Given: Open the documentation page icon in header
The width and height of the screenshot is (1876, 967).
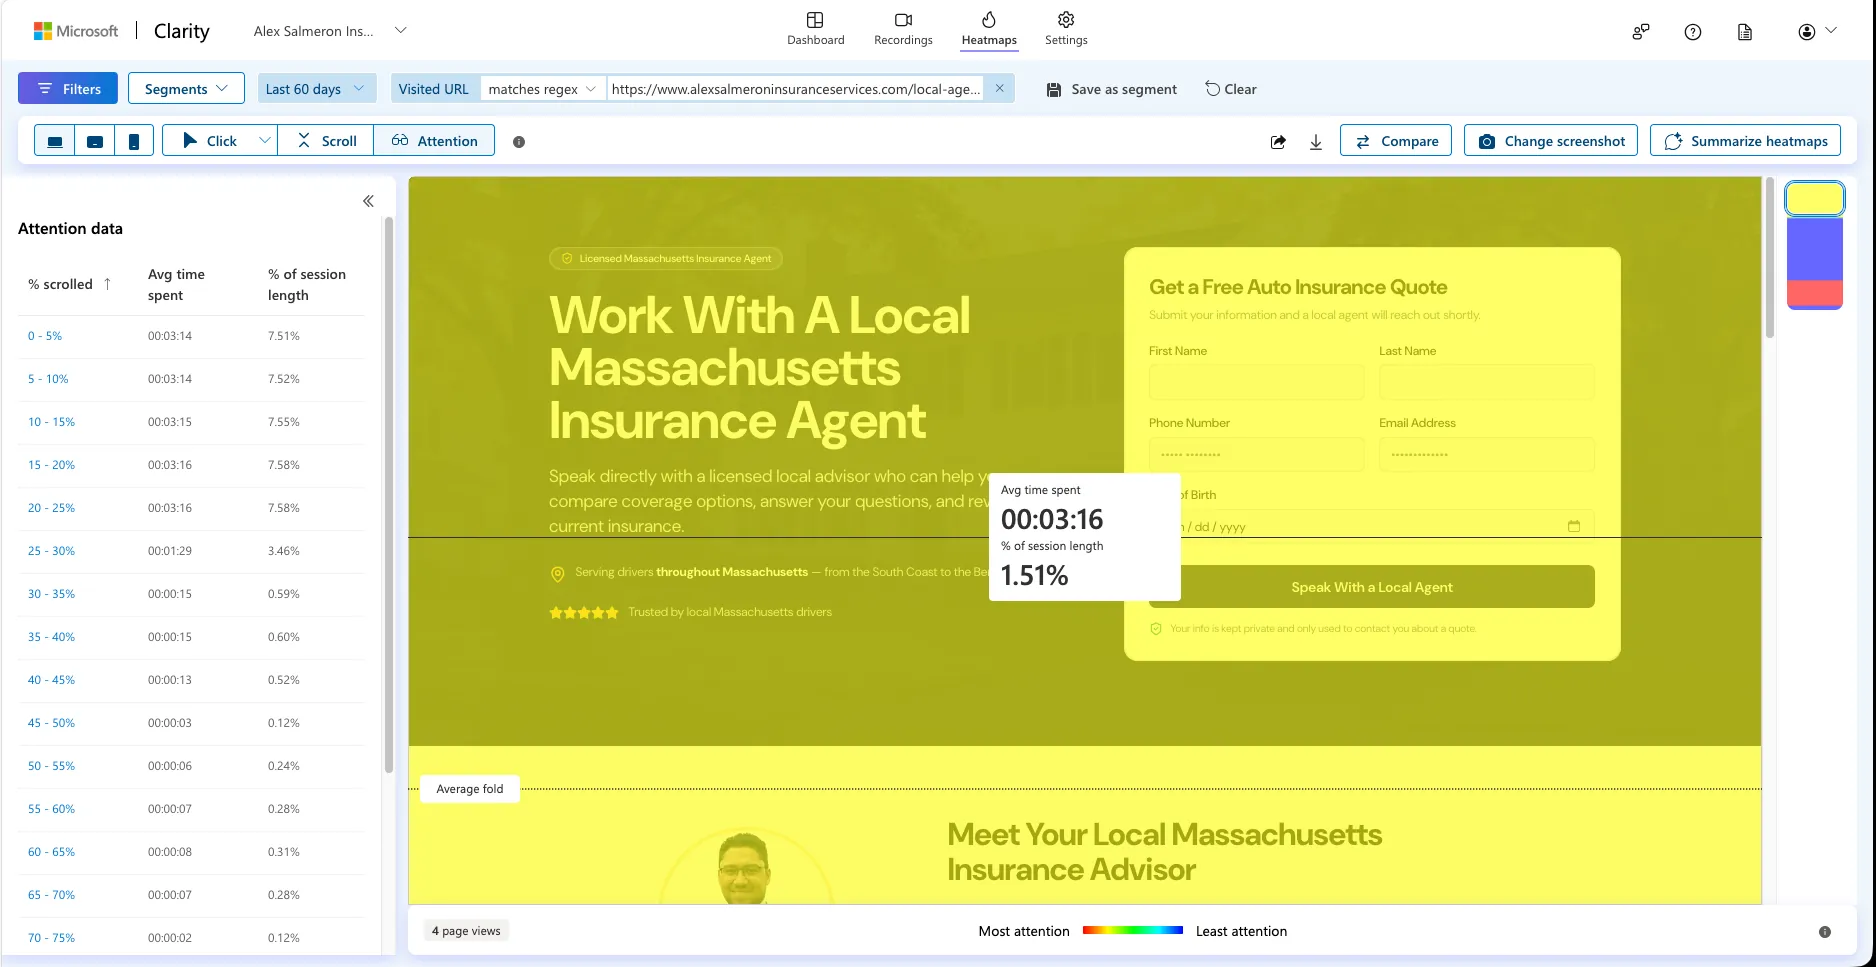Looking at the screenshot, I should 1745,32.
